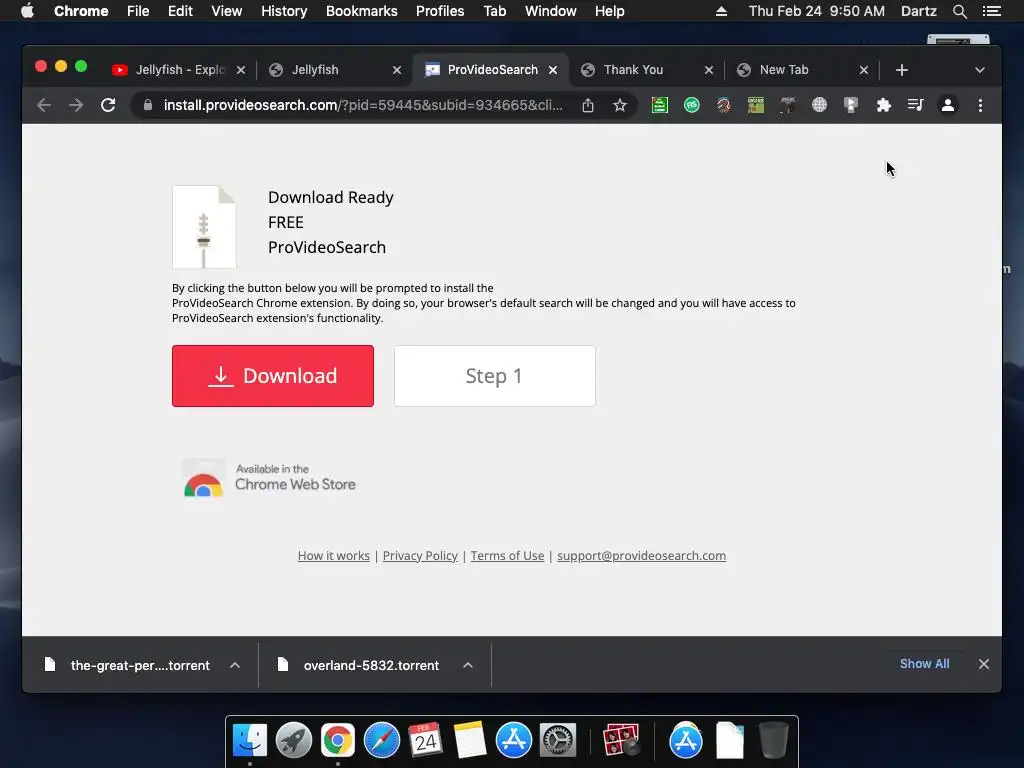Open the Extensions puzzle piece menu
This screenshot has height=768, width=1024.
click(884, 105)
